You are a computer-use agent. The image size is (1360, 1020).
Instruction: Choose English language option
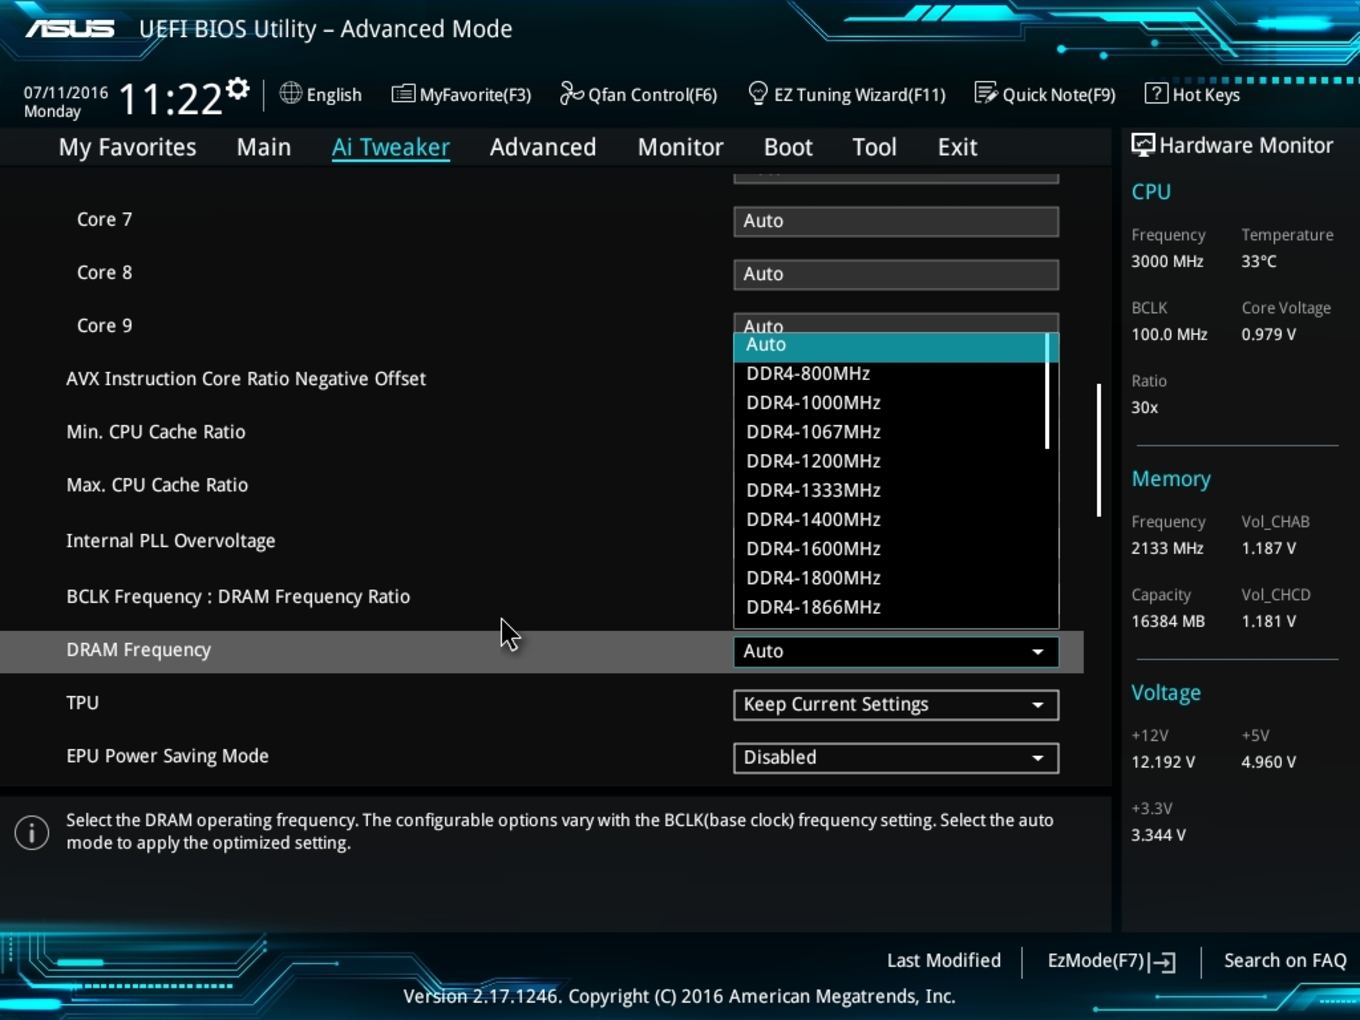[334, 95]
